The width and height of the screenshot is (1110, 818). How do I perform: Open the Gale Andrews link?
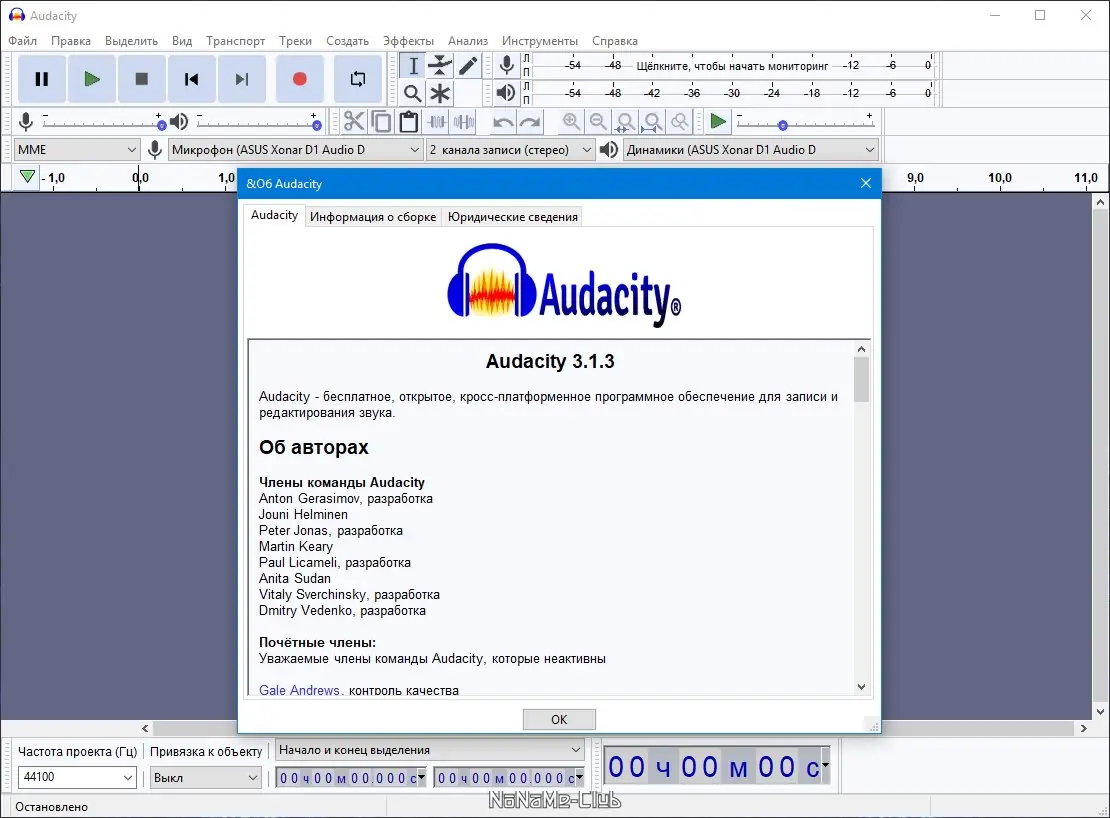coord(299,690)
